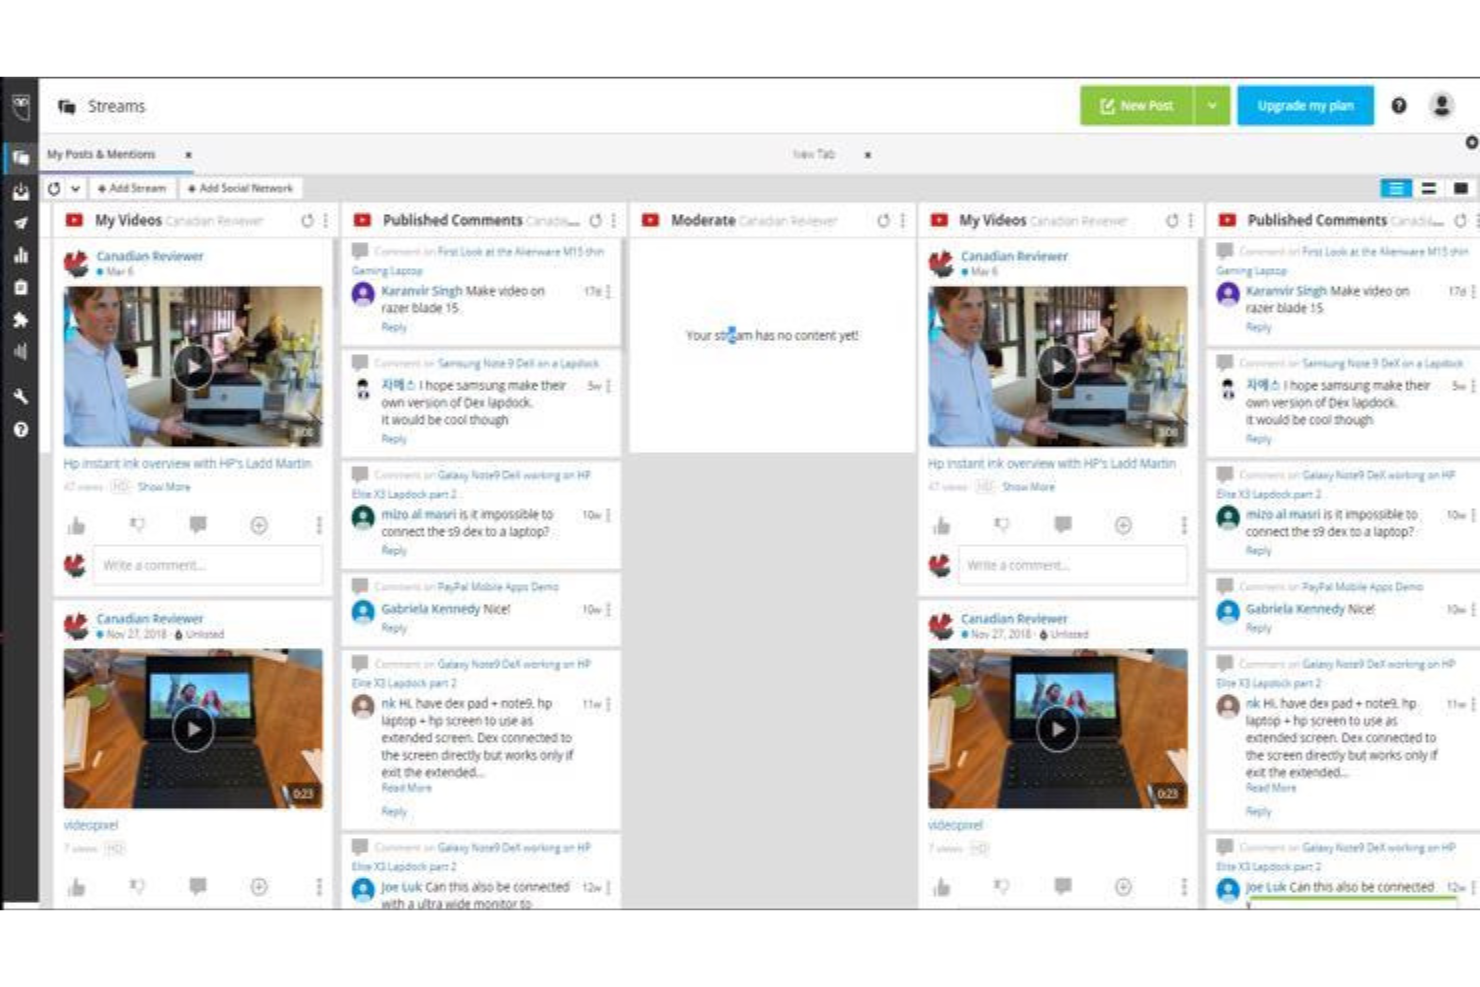Refresh the left Published Comments stream

595,220
